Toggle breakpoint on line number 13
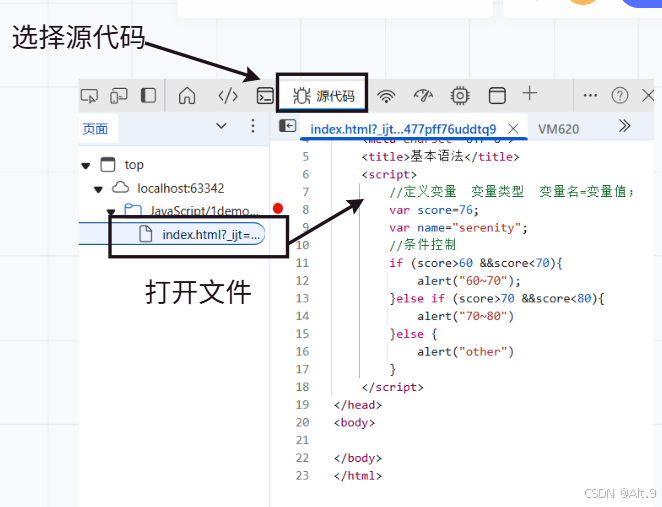 (x=302, y=298)
